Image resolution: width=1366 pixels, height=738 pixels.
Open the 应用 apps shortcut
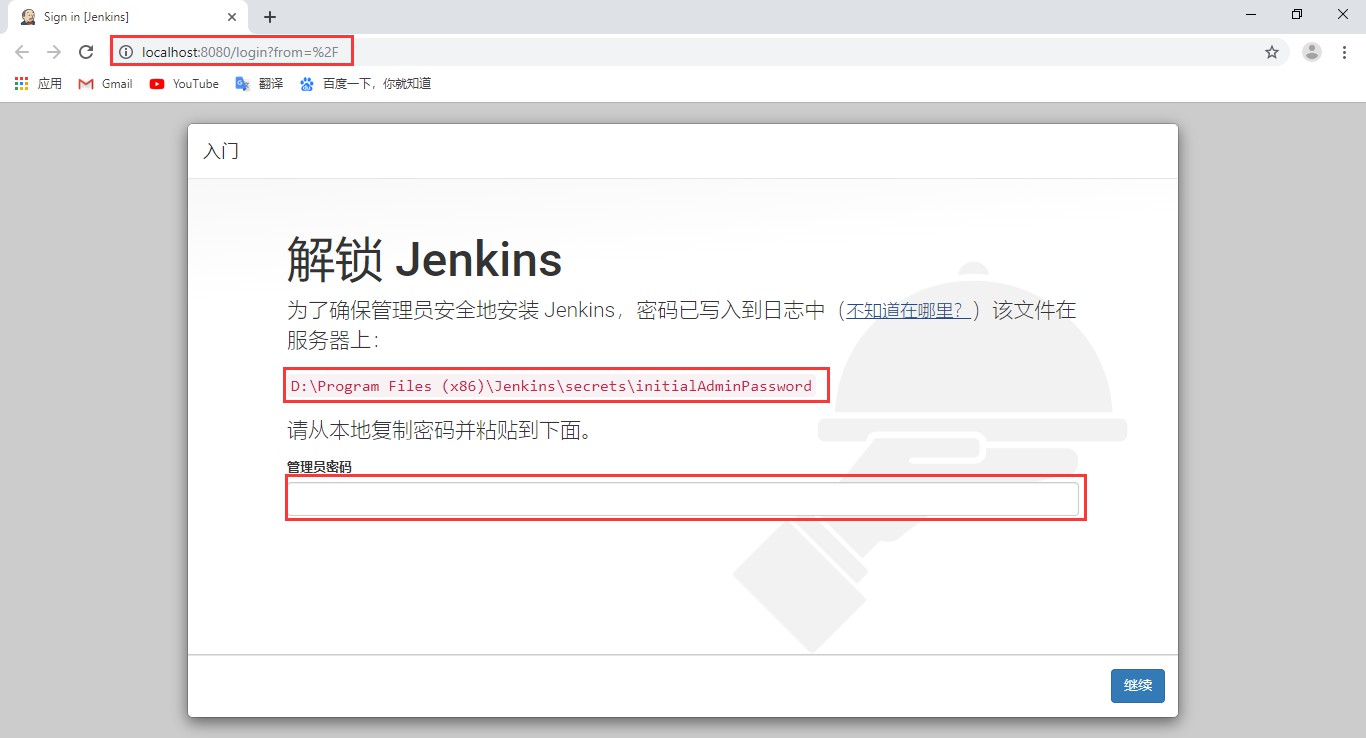tap(38, 84)
